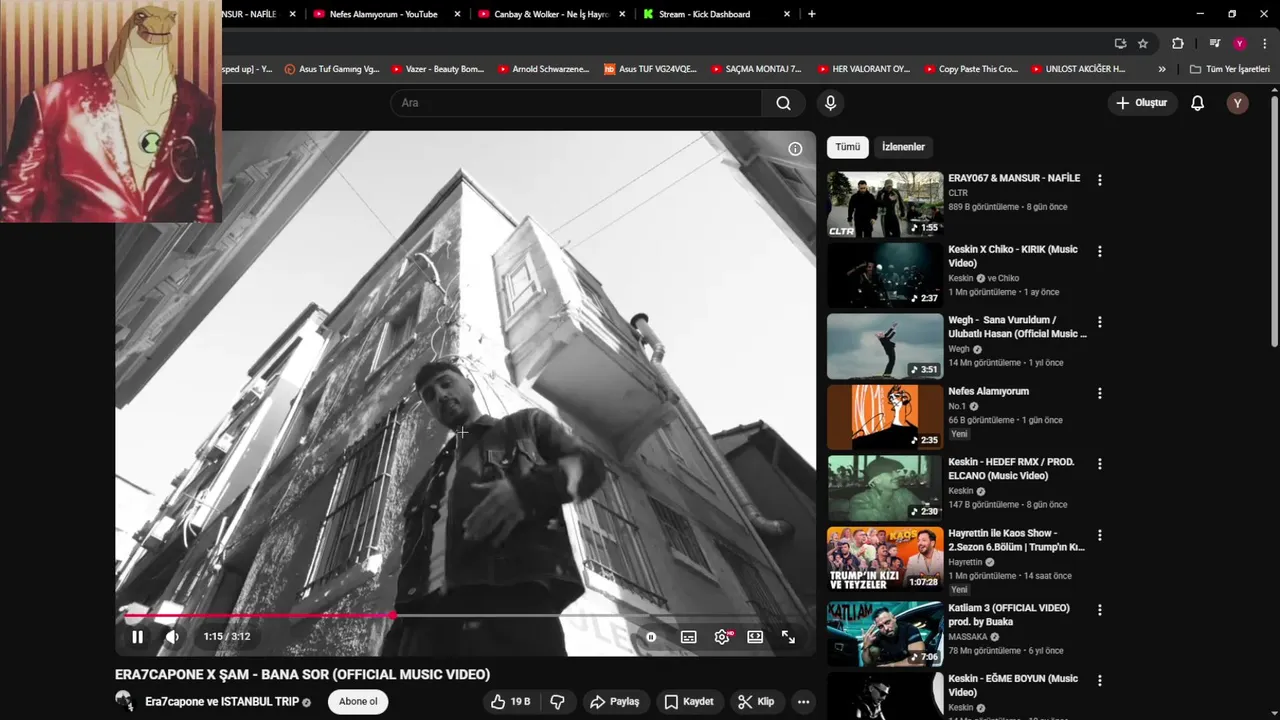The height and width of the screenshot is (720, 1280).
Task: Open the Nefes Alamıyorum recommended video
Action: pos(988,391)
